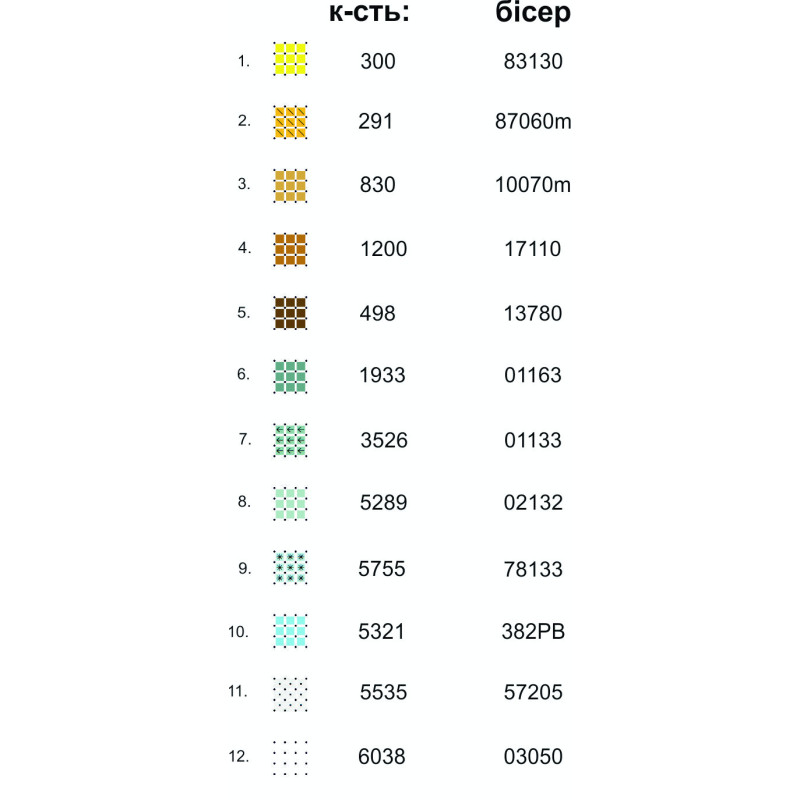800x800 pixels.
Task: Click the dotted swatch in row 11
Action: [x=290, y=693]
